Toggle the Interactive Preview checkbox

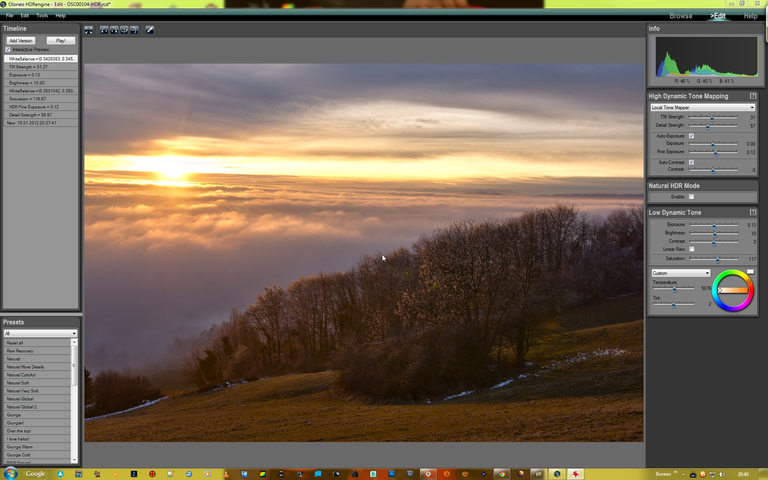8,49
